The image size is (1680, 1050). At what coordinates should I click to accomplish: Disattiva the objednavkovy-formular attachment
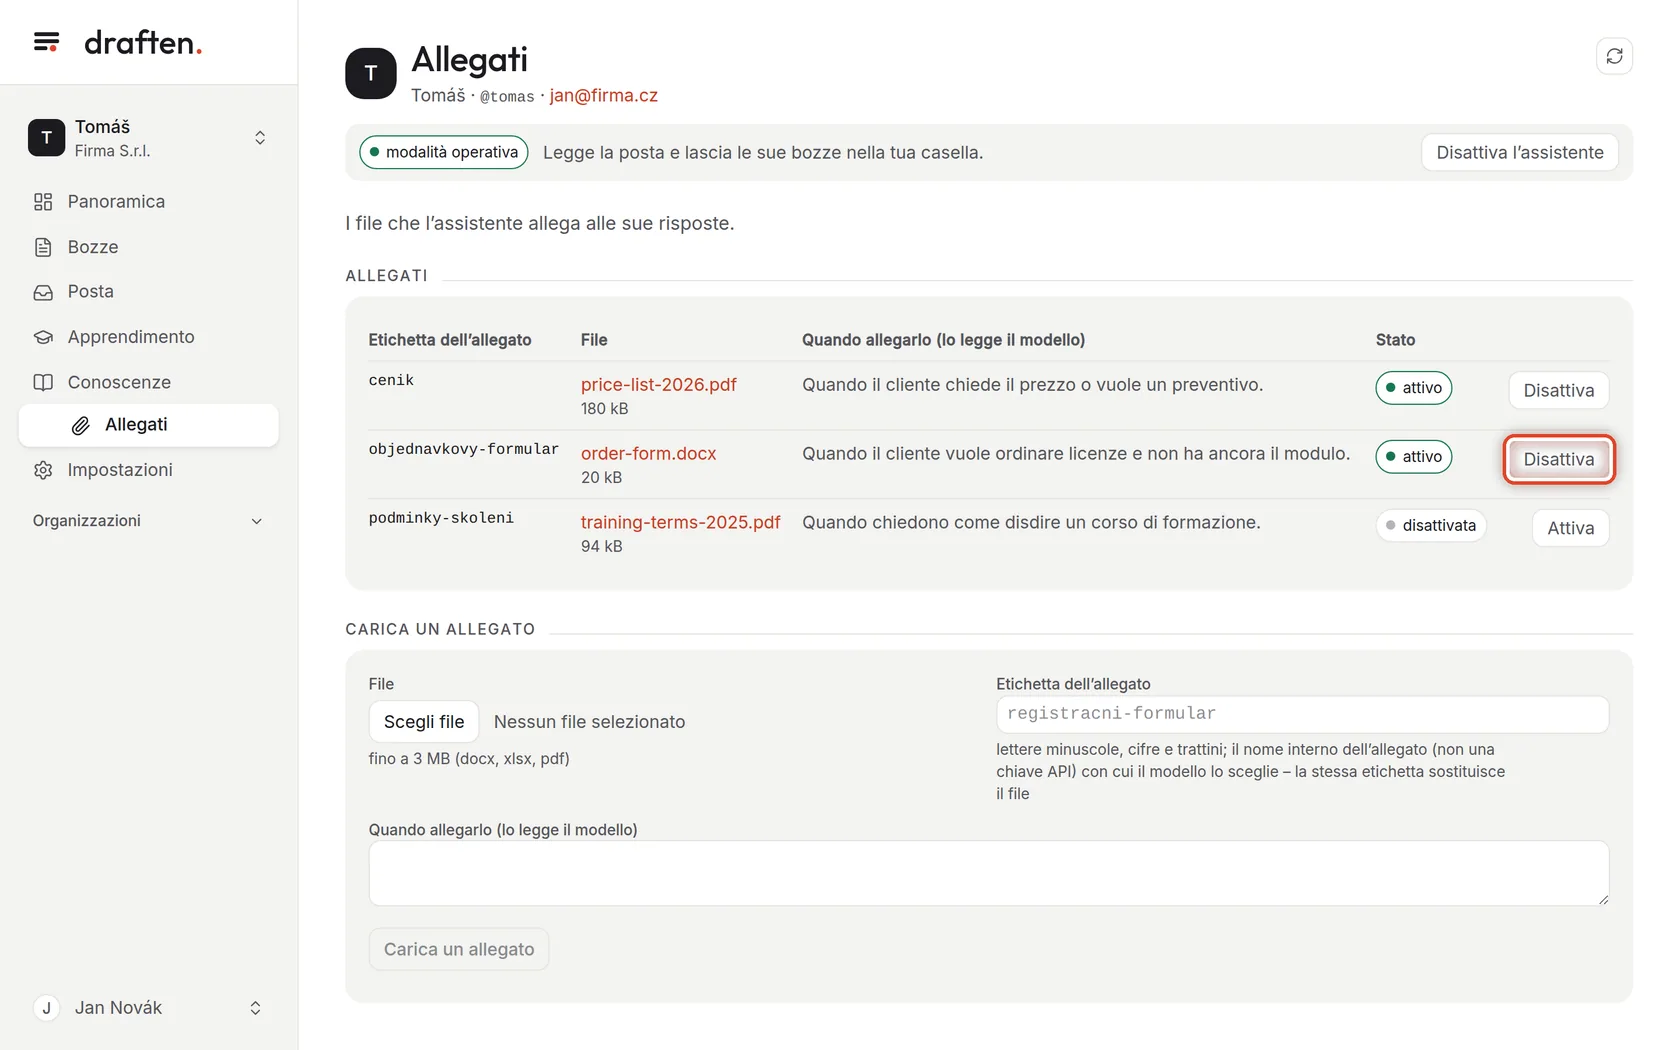[x=1558, y=459]
